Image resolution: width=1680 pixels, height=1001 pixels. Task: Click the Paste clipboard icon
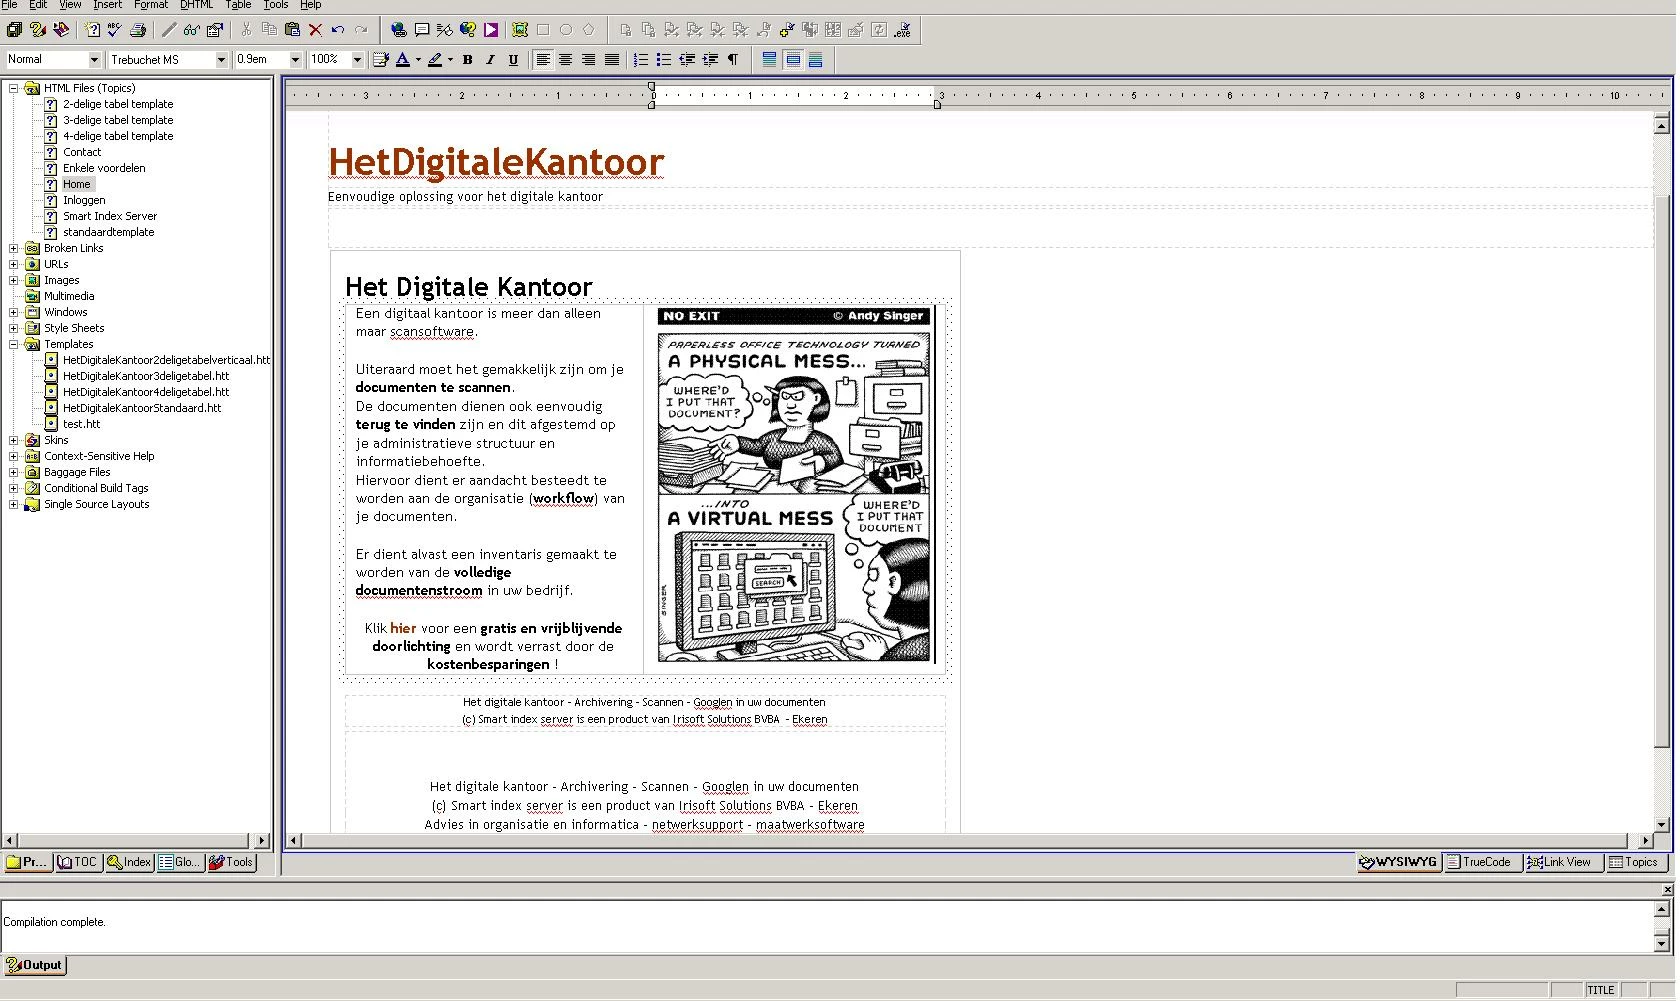292,30
